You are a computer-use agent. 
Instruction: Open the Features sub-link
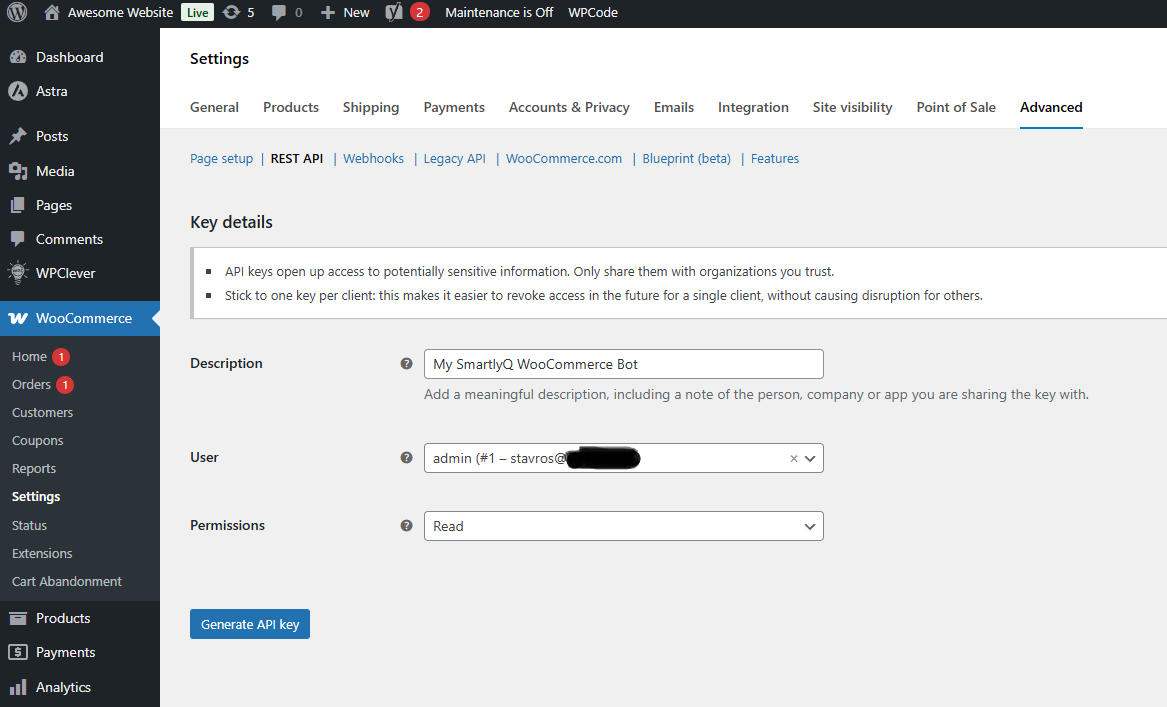click(x=775, y=159)
